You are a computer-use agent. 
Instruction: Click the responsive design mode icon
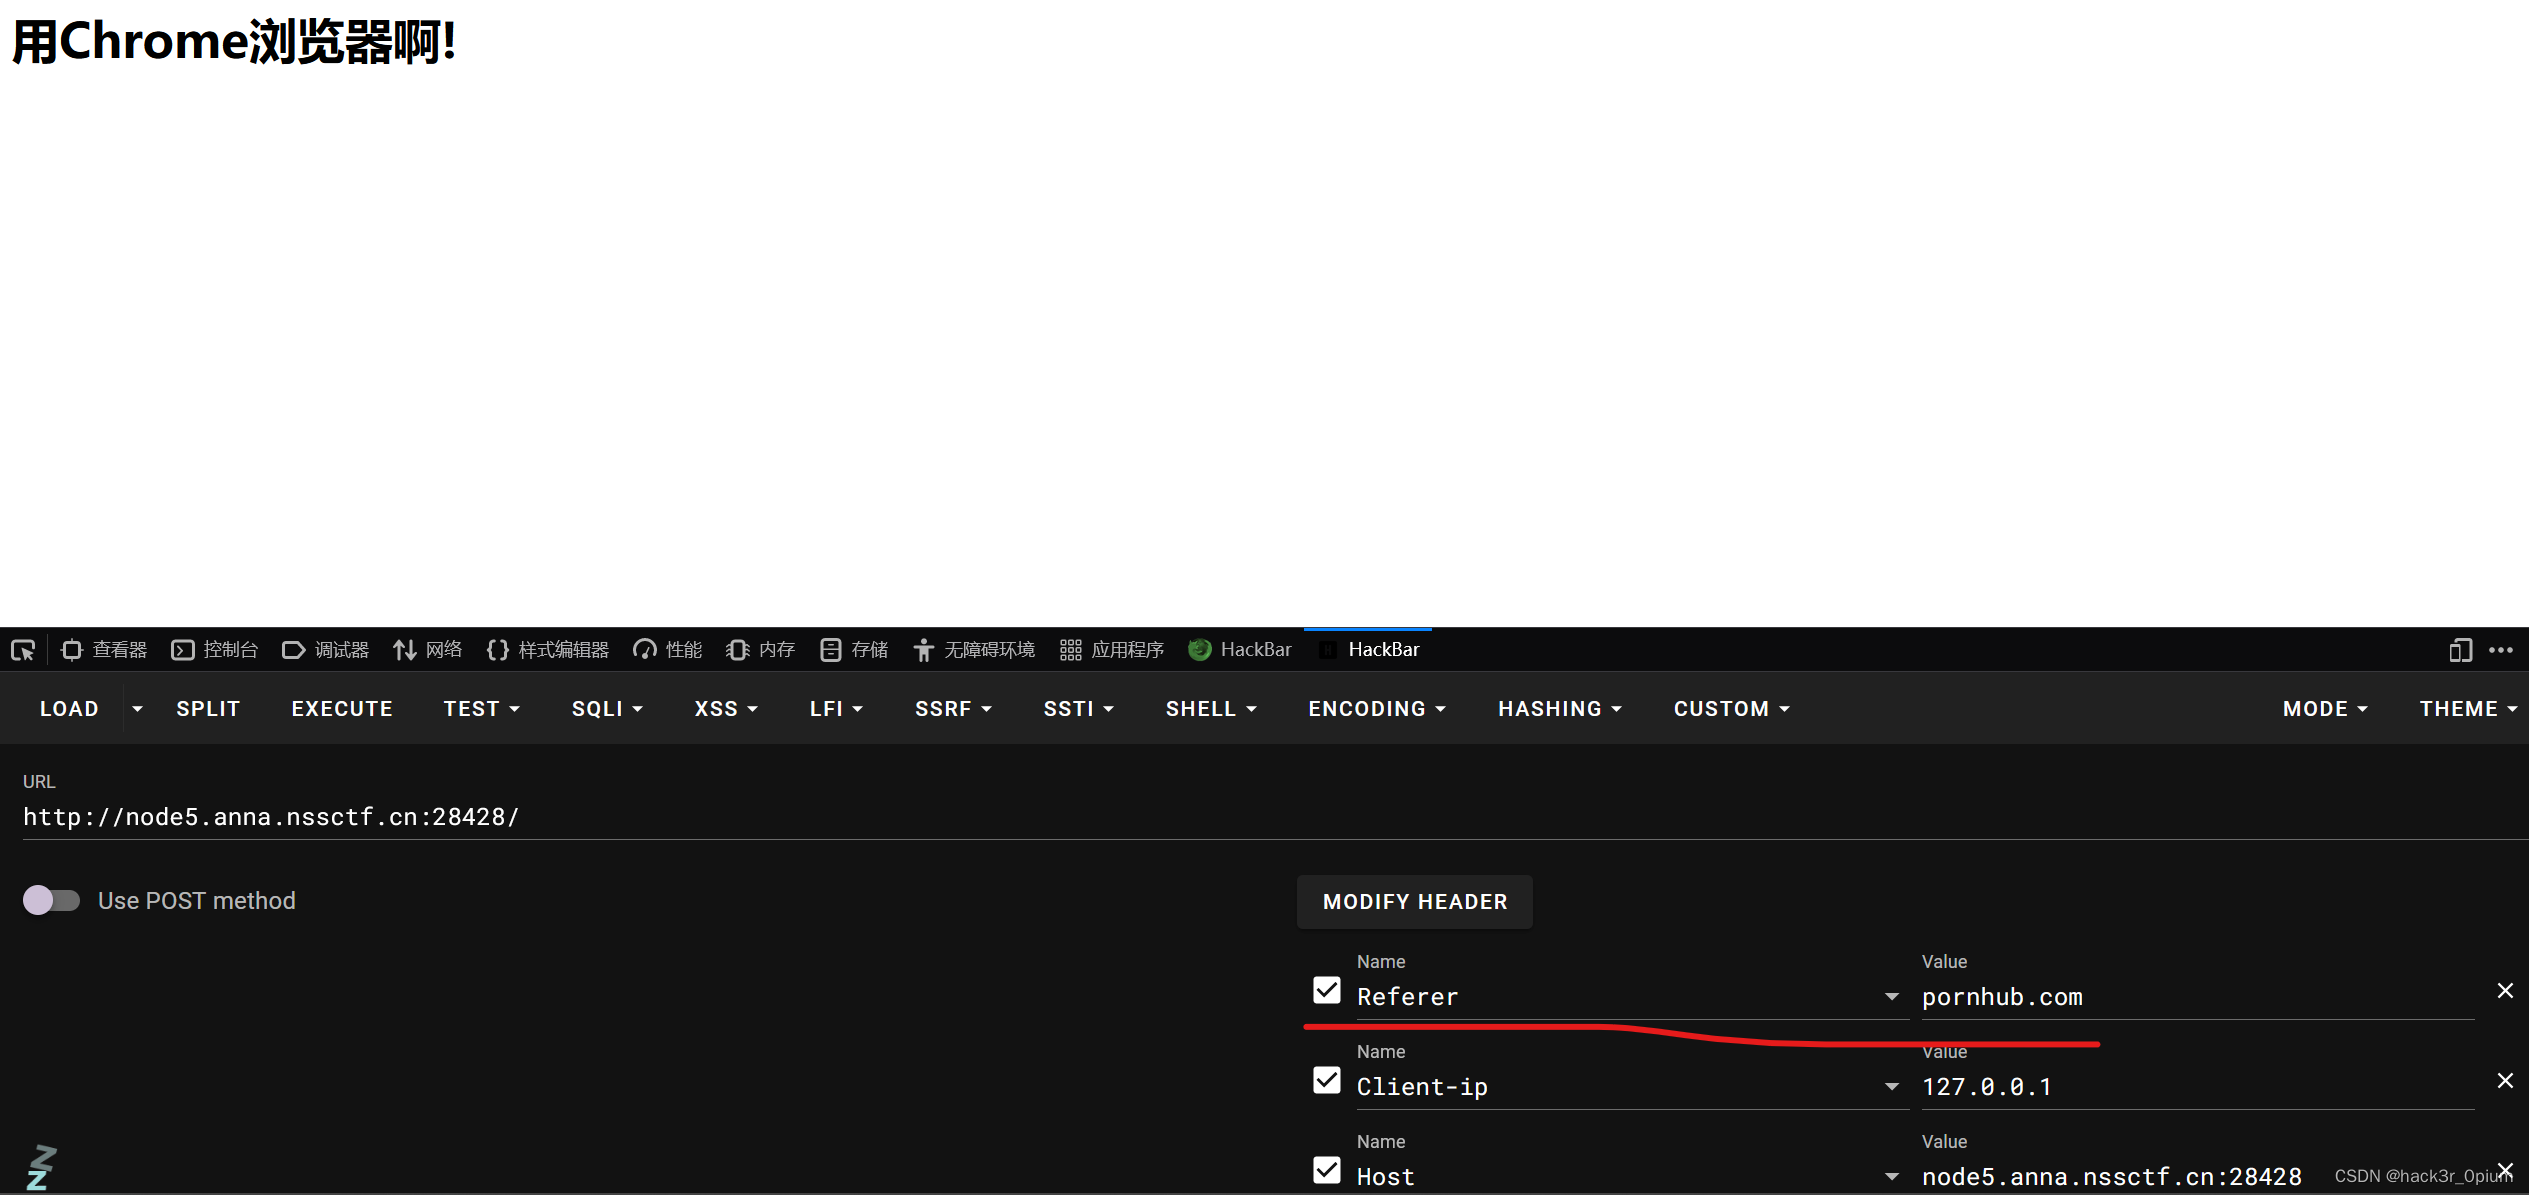click(x=2460, y=650)
